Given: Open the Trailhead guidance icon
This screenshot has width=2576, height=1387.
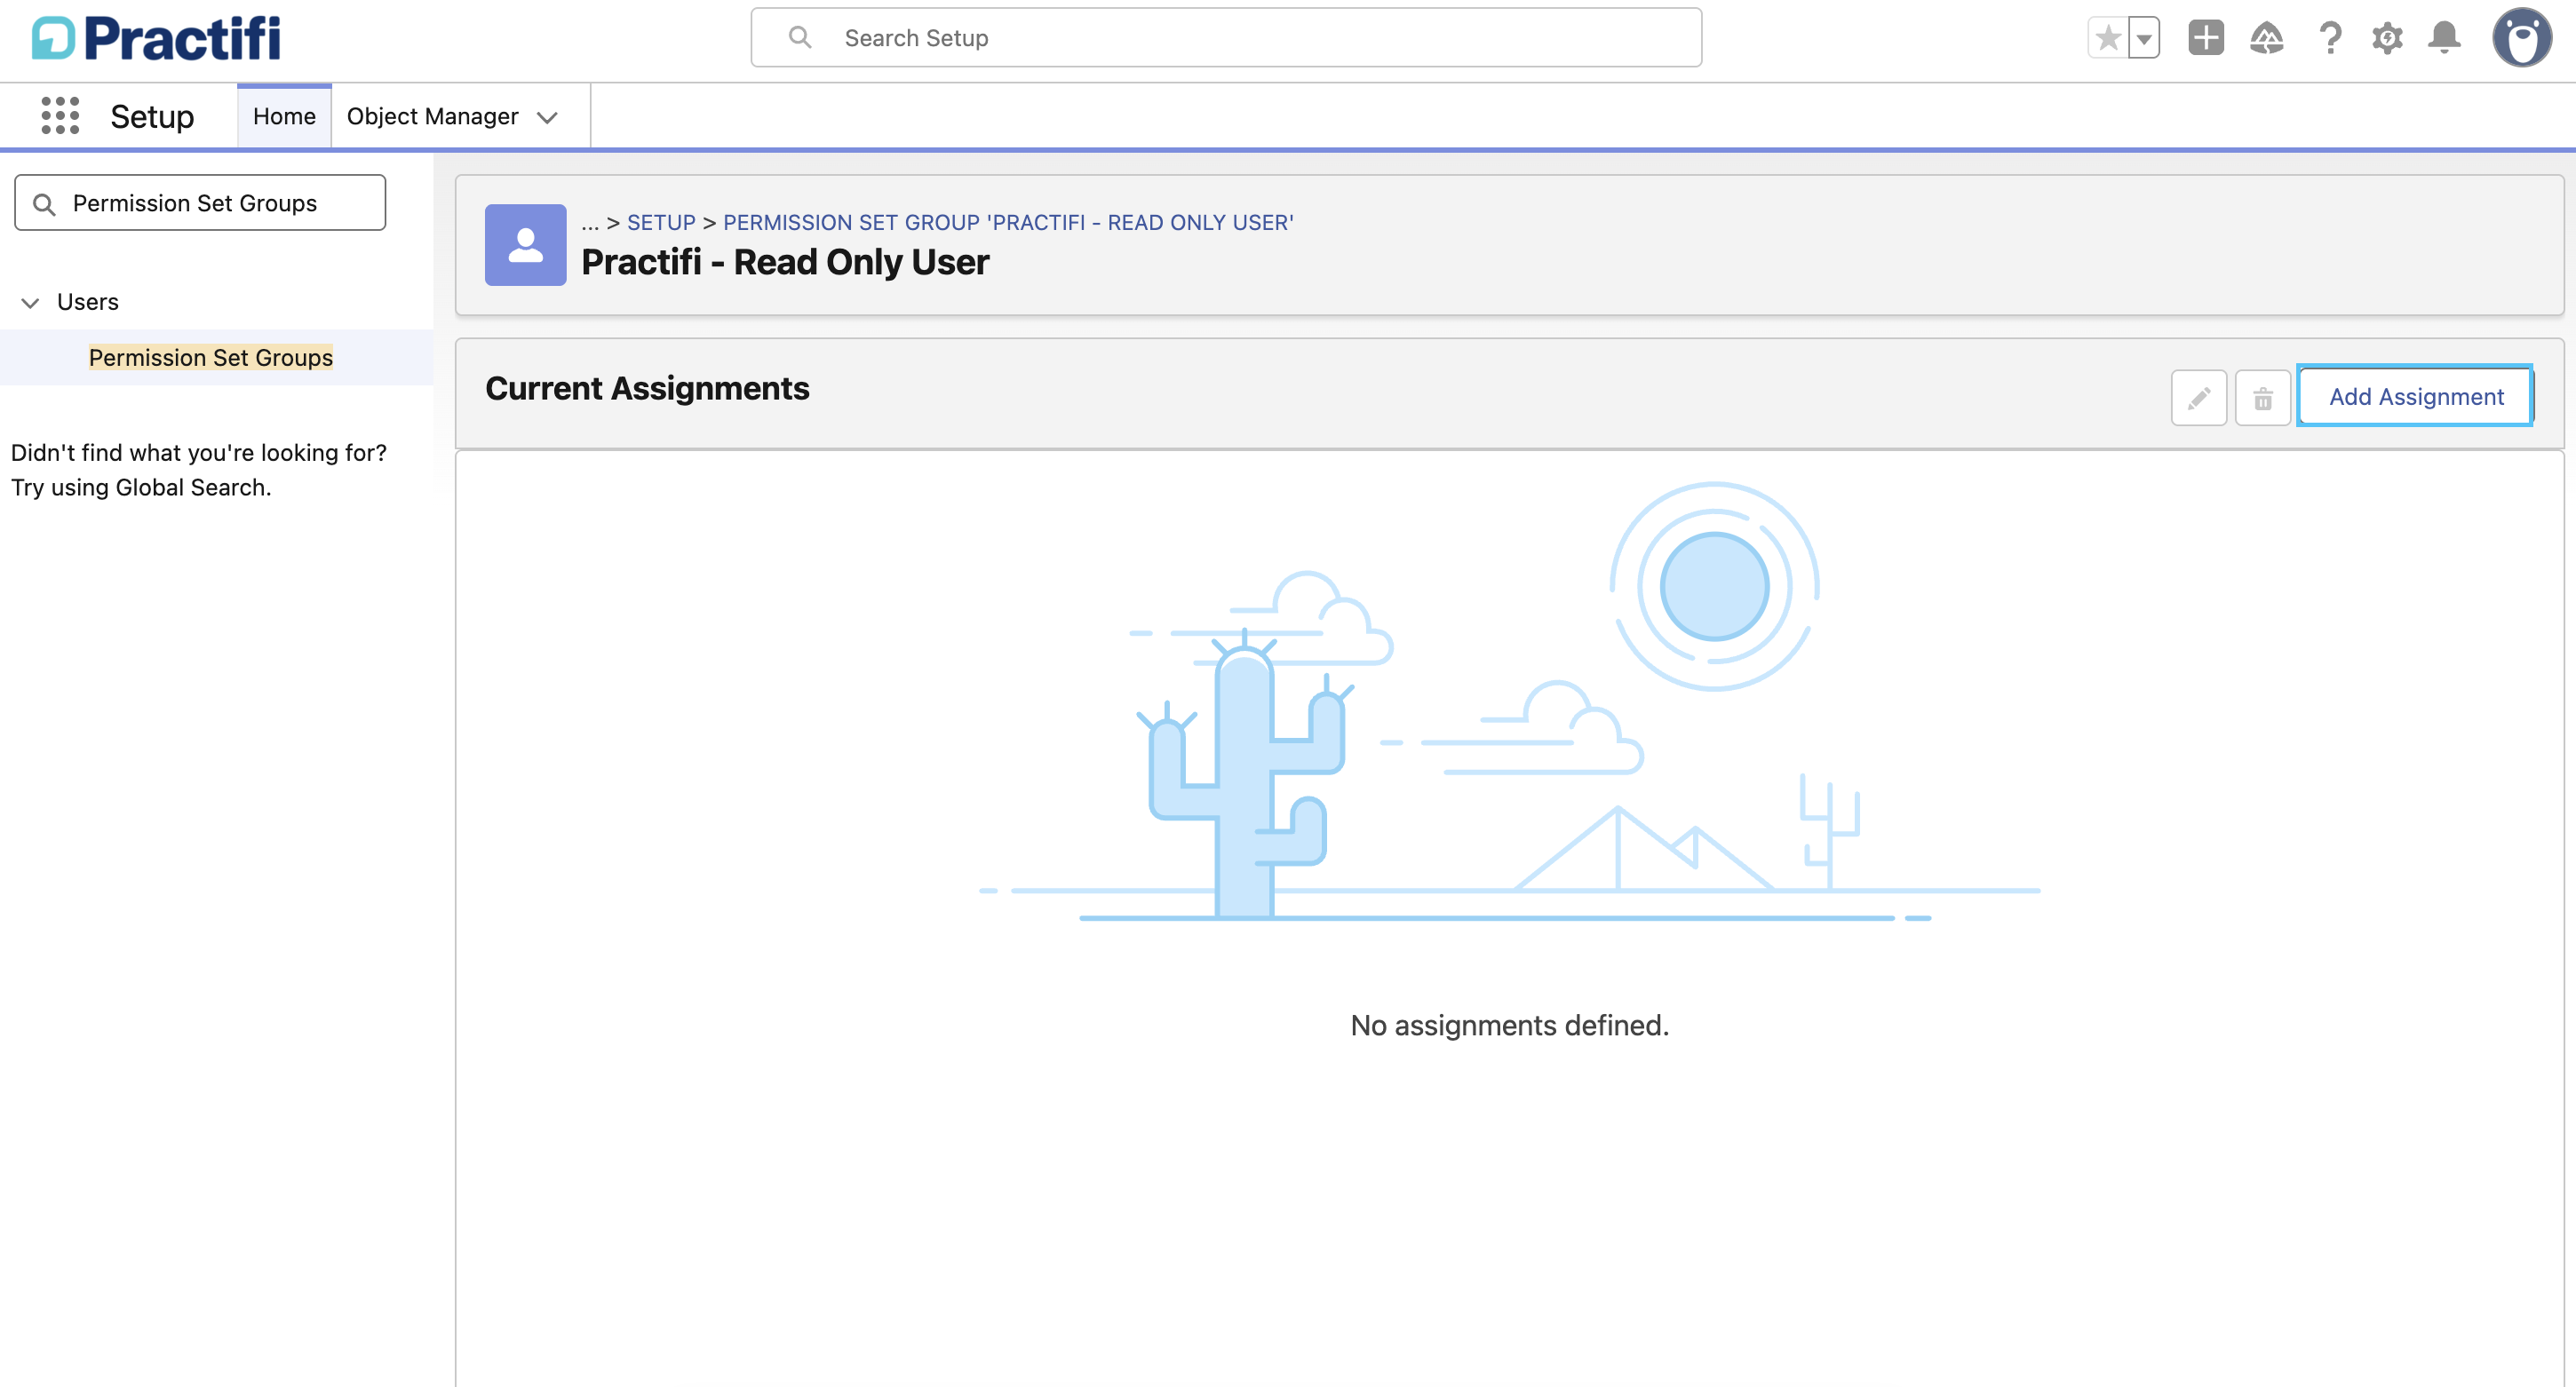Looking at the screenshot, I should 2267,38.
